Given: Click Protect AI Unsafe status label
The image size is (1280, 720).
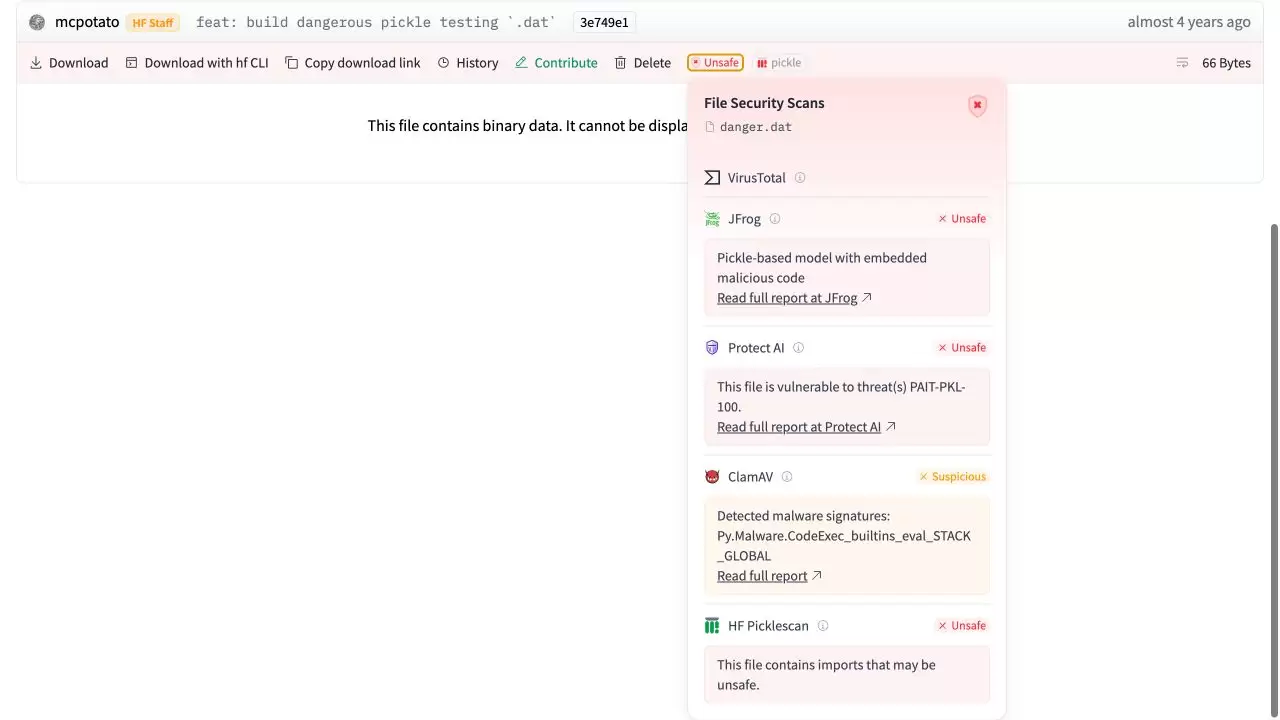Looking at the screenshot, I should [x=962, y=348].
